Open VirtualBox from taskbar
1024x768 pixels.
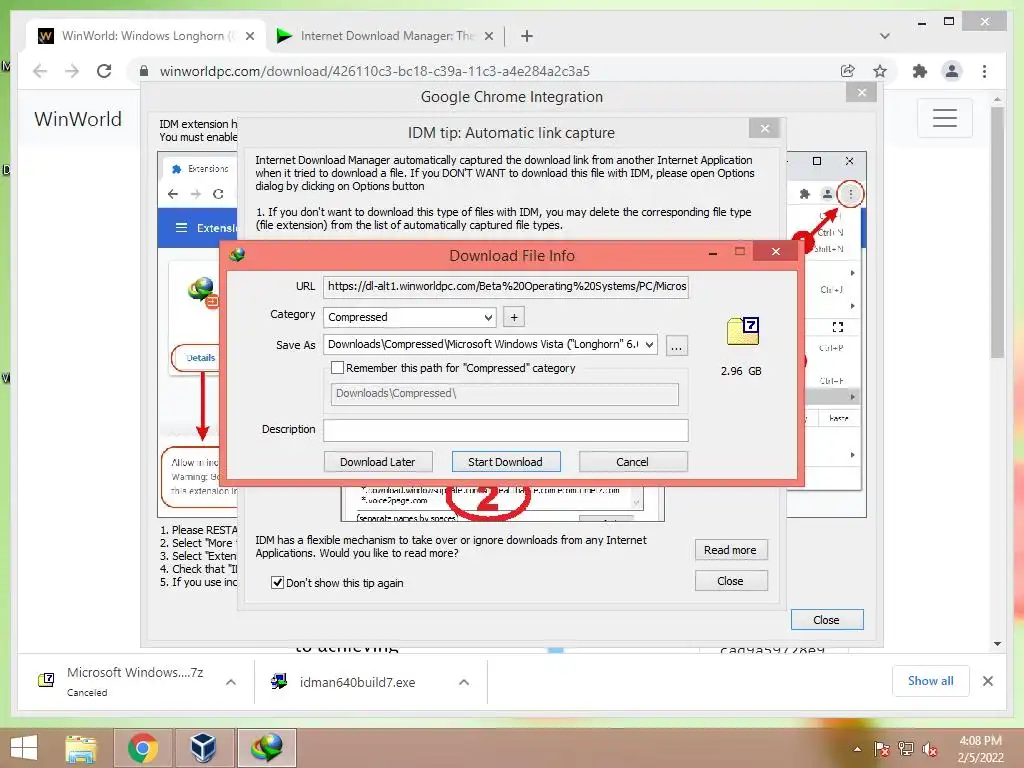pos(203,748)
